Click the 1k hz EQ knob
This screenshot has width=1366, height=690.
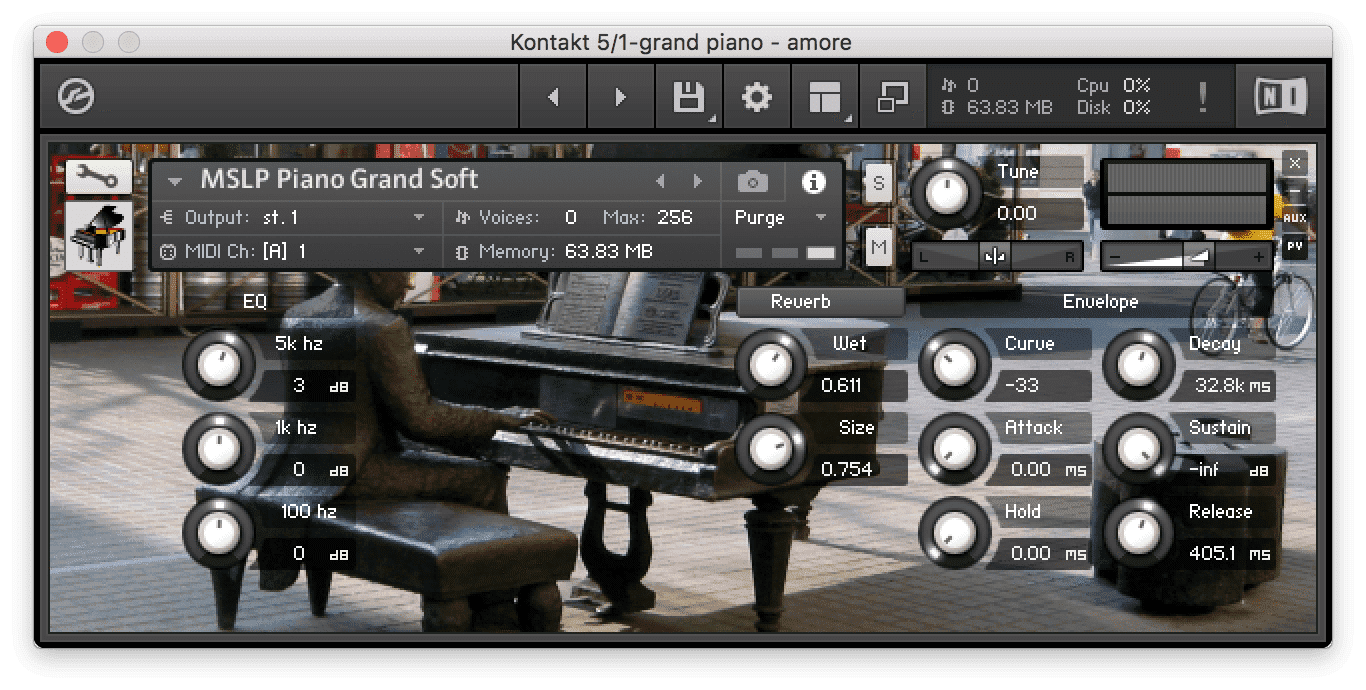pos(217,448)
